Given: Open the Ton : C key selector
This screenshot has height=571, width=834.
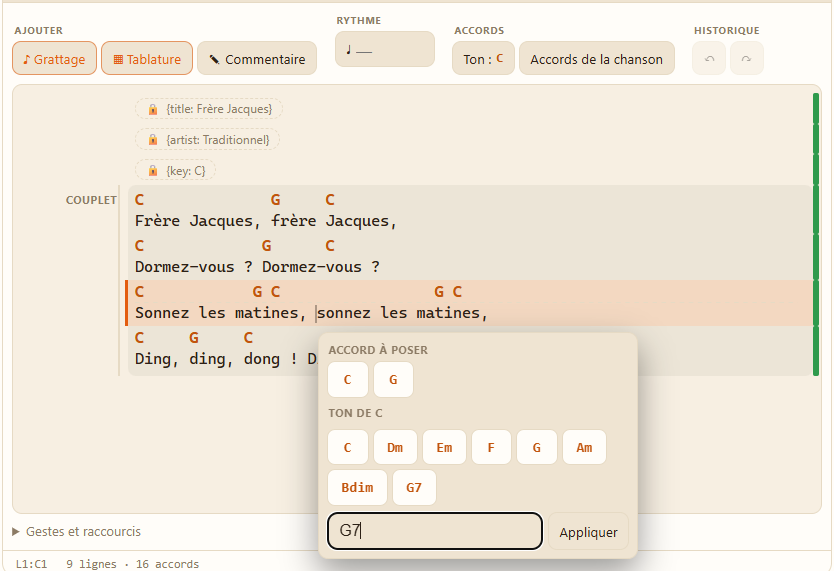Looking at the screenshot, I should [x=483, y=58].
